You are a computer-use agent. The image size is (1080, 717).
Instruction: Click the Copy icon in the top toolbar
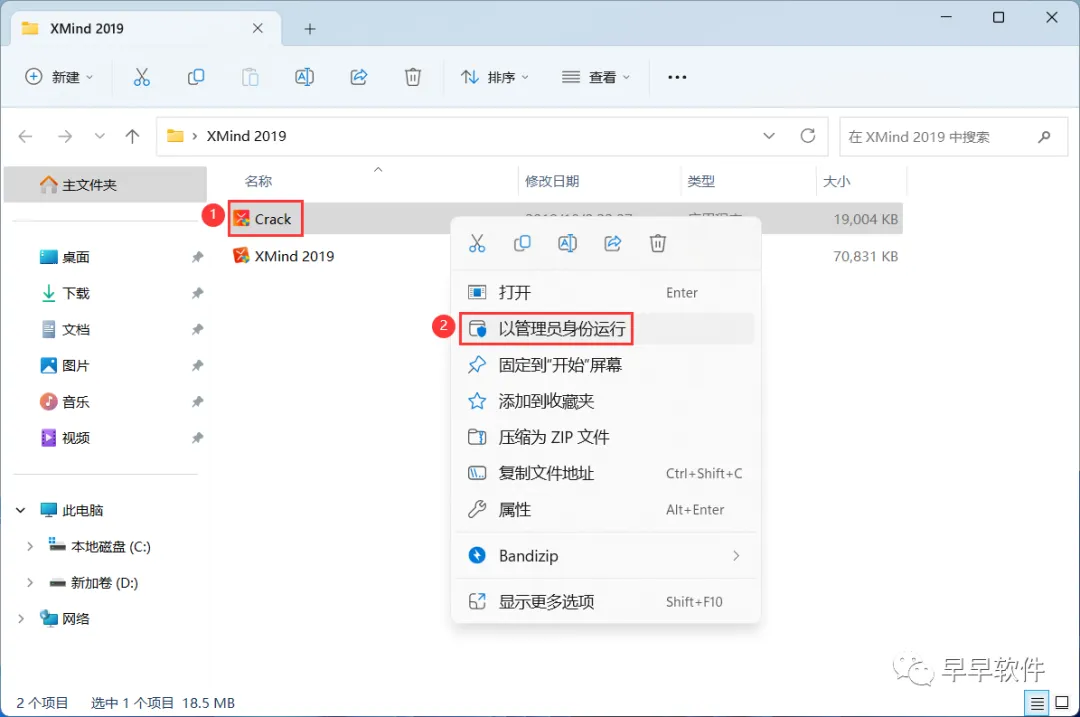pos(196,77)
